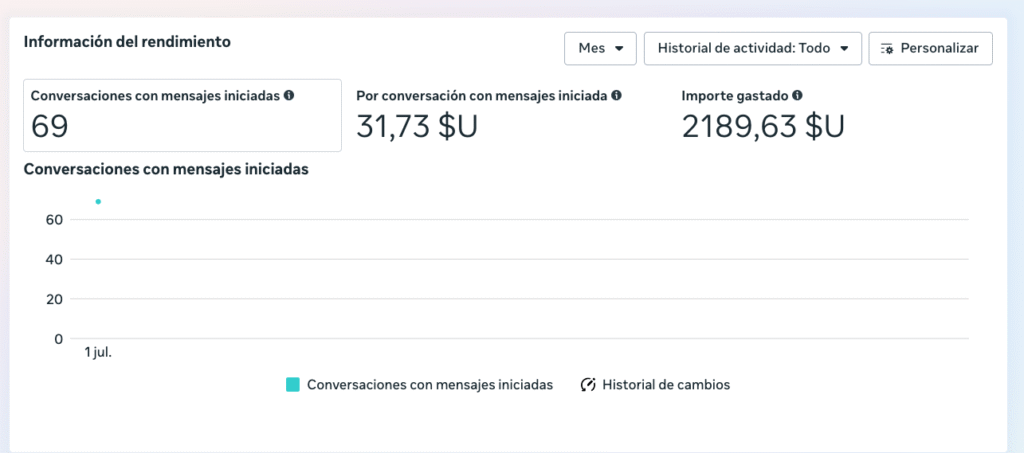Click the 2189,63 $U amount value
This screenshot has height=453, width=1024.
tap(763, 127)
